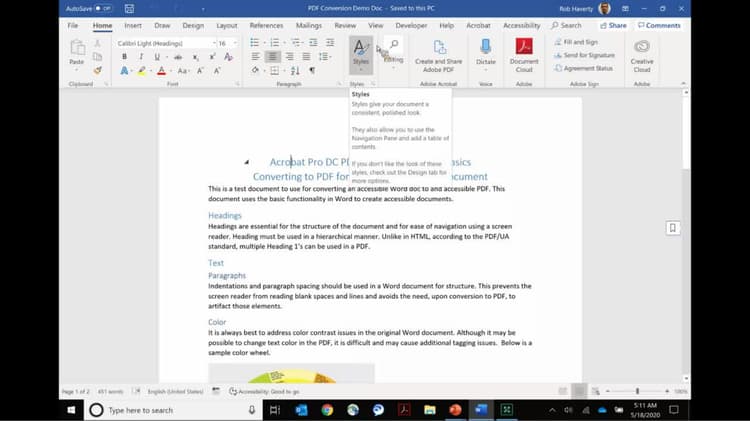Viewport: 750px width, 421px height.
Task: Click Send for Signature
Action: [x=584, y=55]
